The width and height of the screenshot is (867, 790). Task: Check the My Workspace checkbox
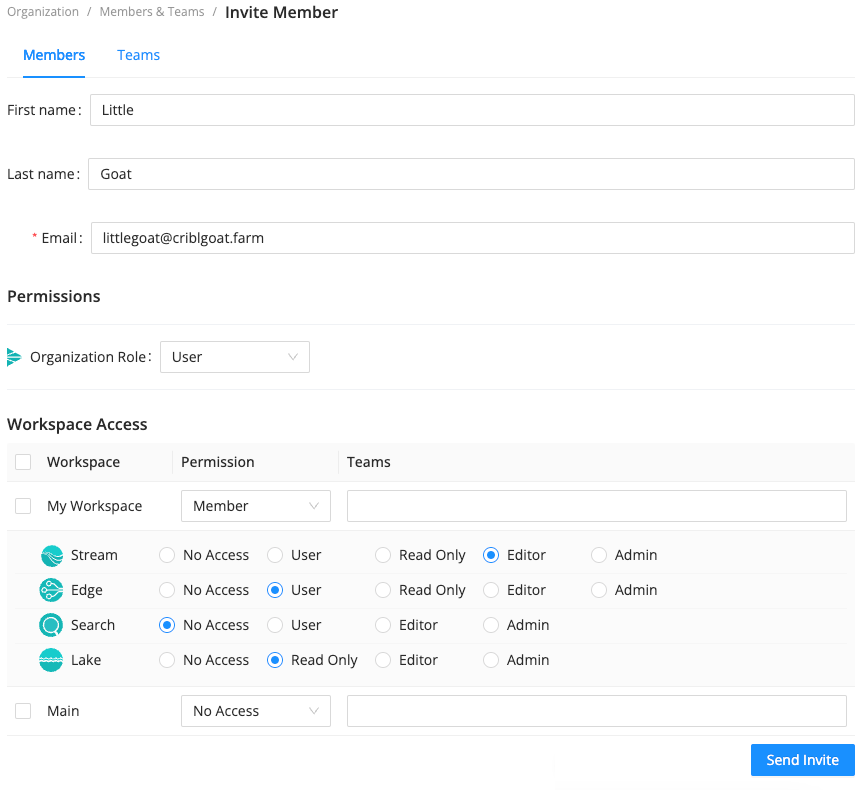pos(23,506)
